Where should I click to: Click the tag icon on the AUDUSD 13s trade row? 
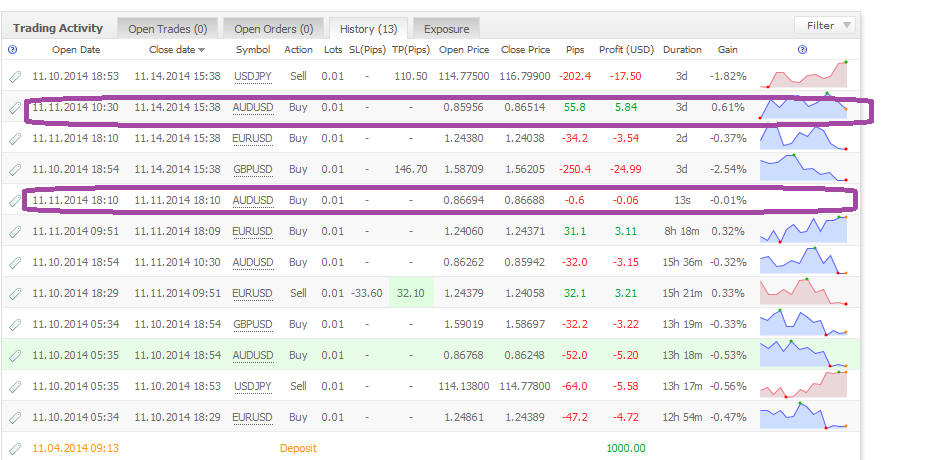15,201
